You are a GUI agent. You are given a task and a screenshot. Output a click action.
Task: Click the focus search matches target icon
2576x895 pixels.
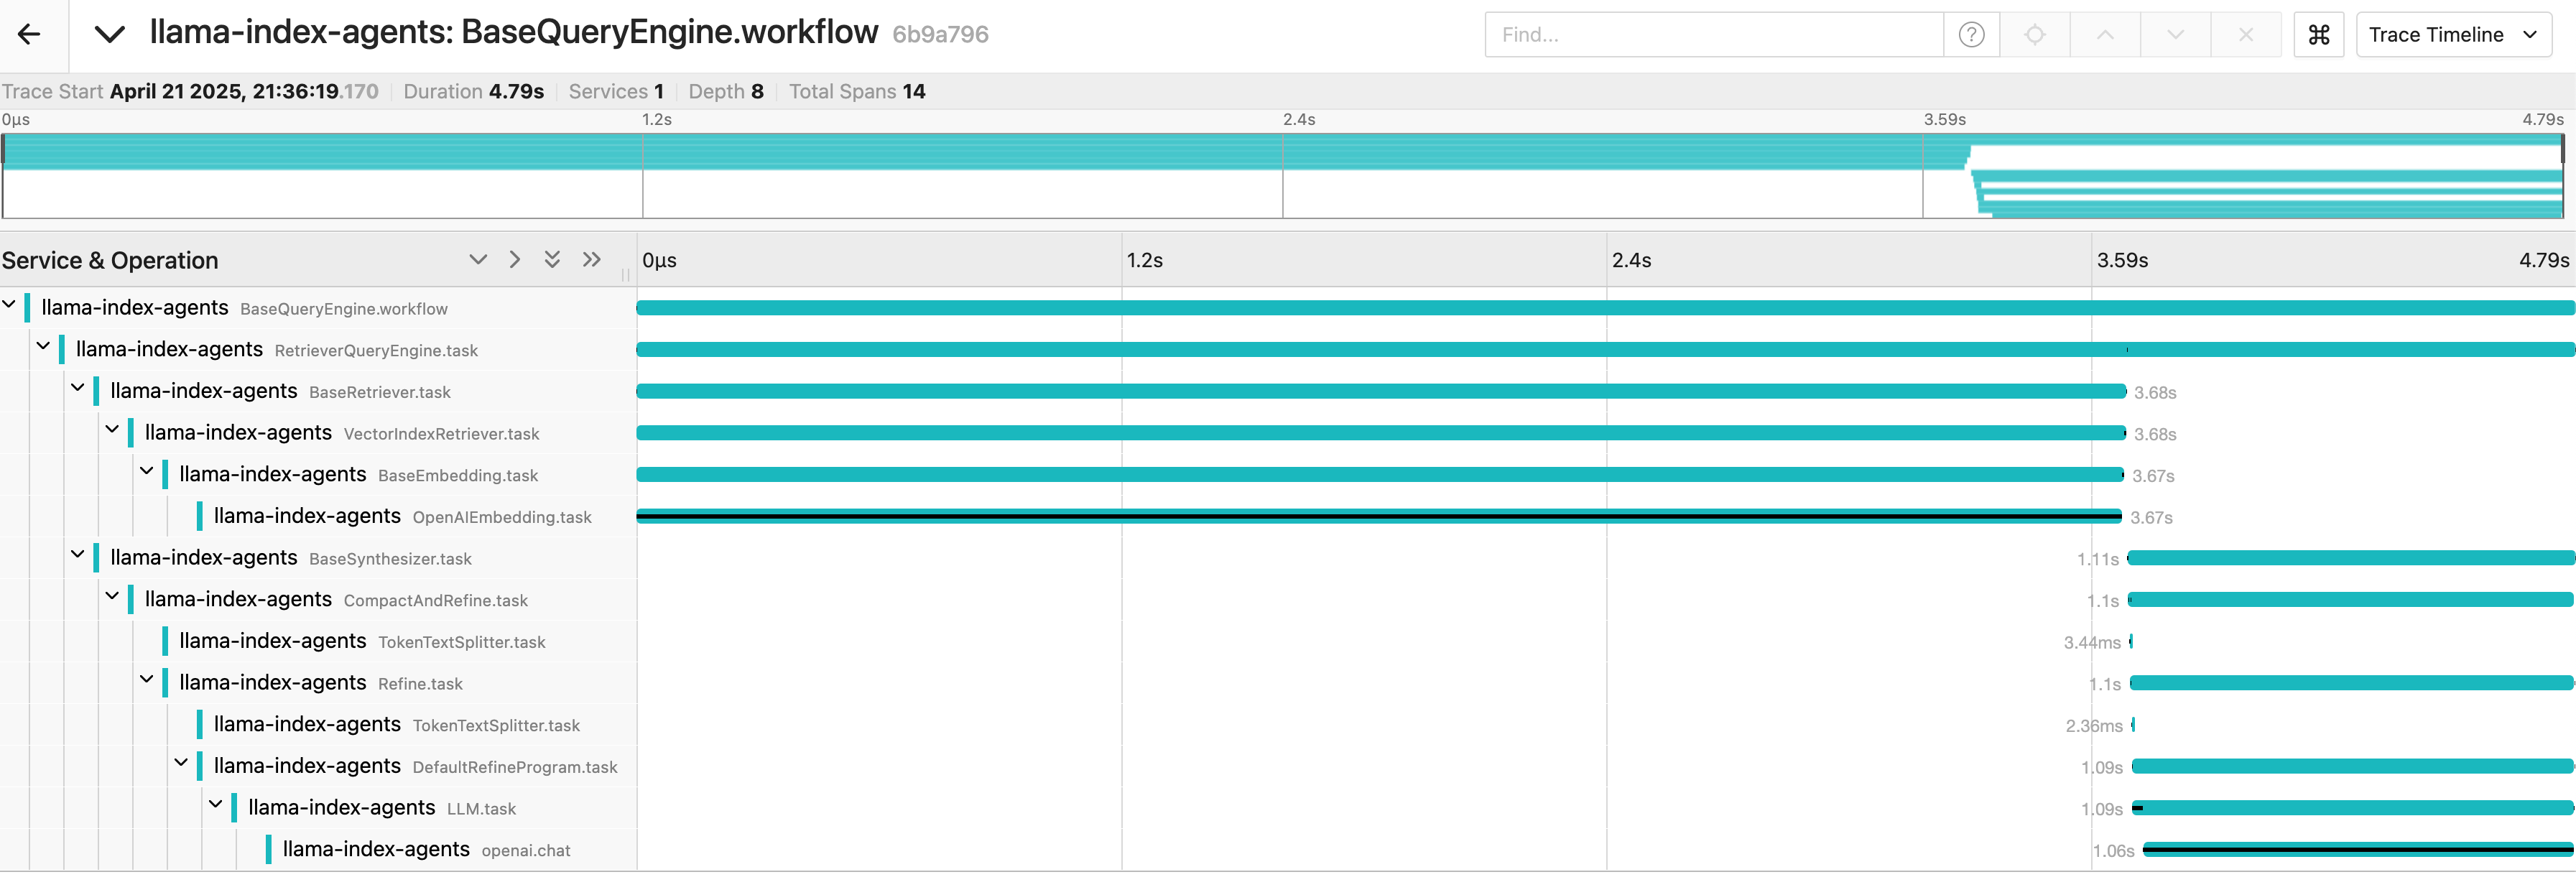point(2034,35)
